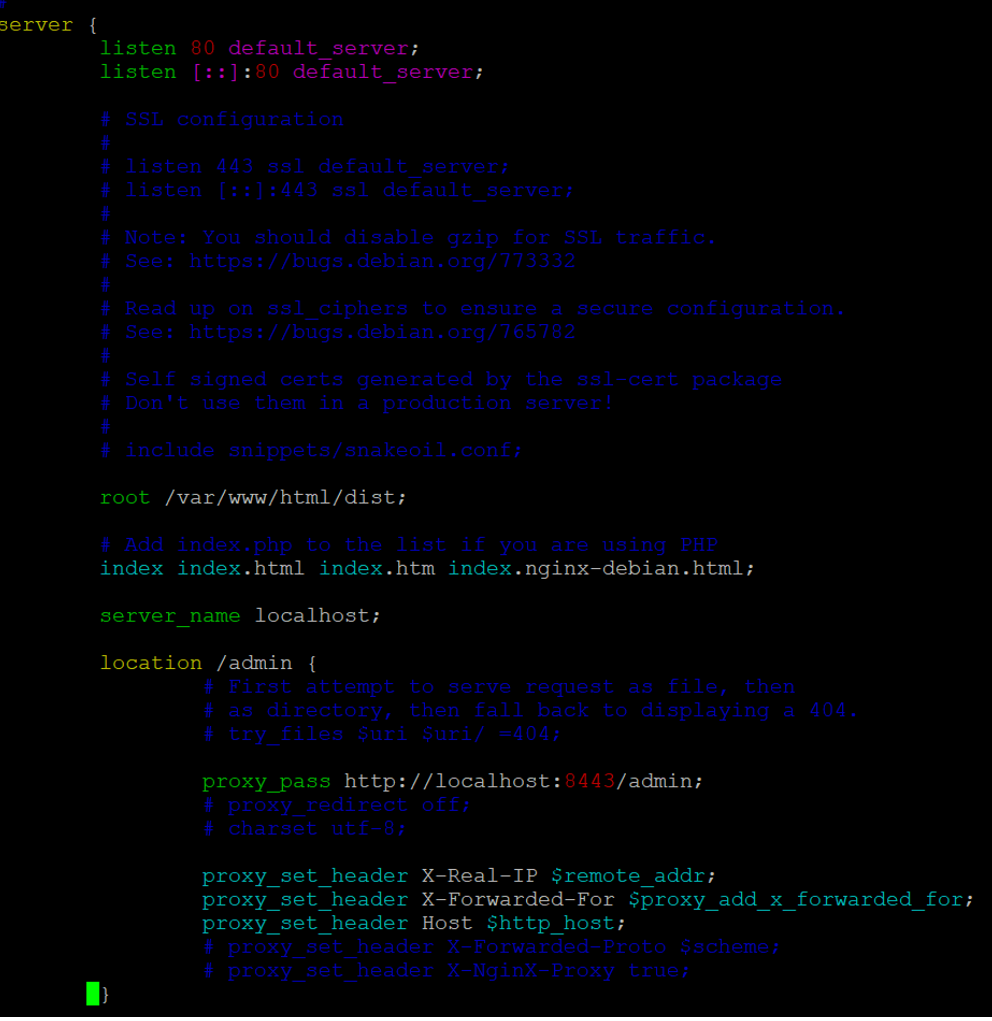Click the 'X-Forwarded-For' proxy_set_header line

tap(588, 900)
